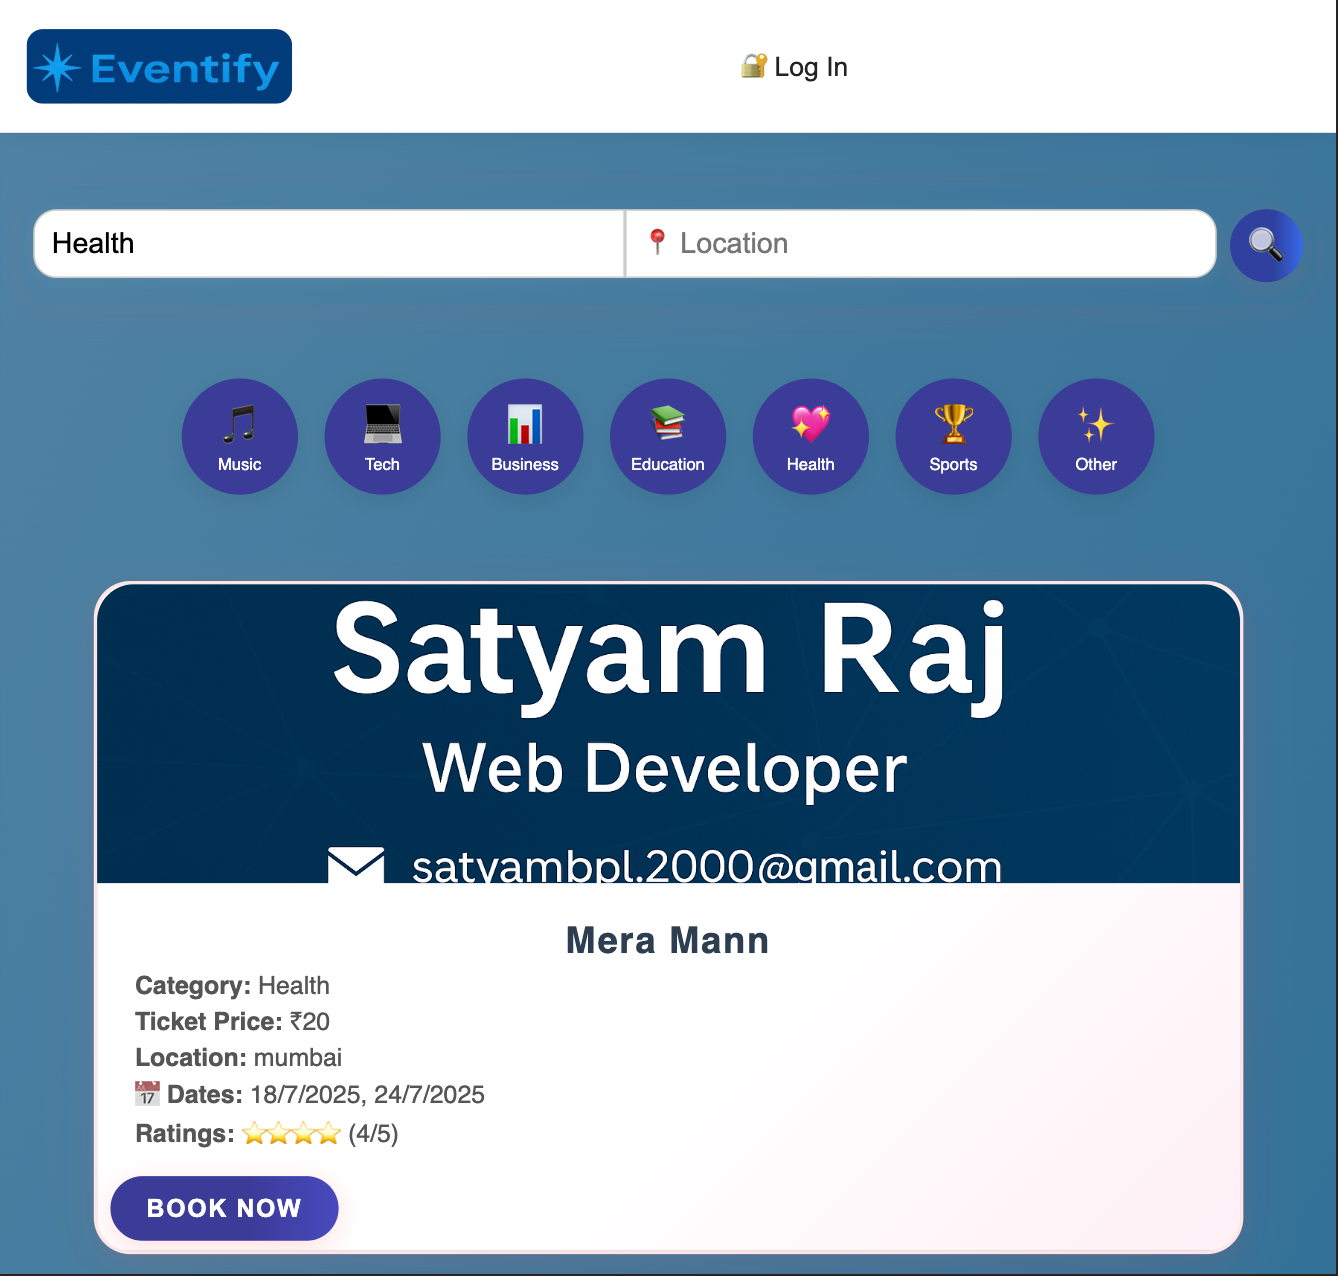Image resolution: width=1338 pixels, height=1276 pixels.
Task: Open the Log In link
Action: (794, 67)
